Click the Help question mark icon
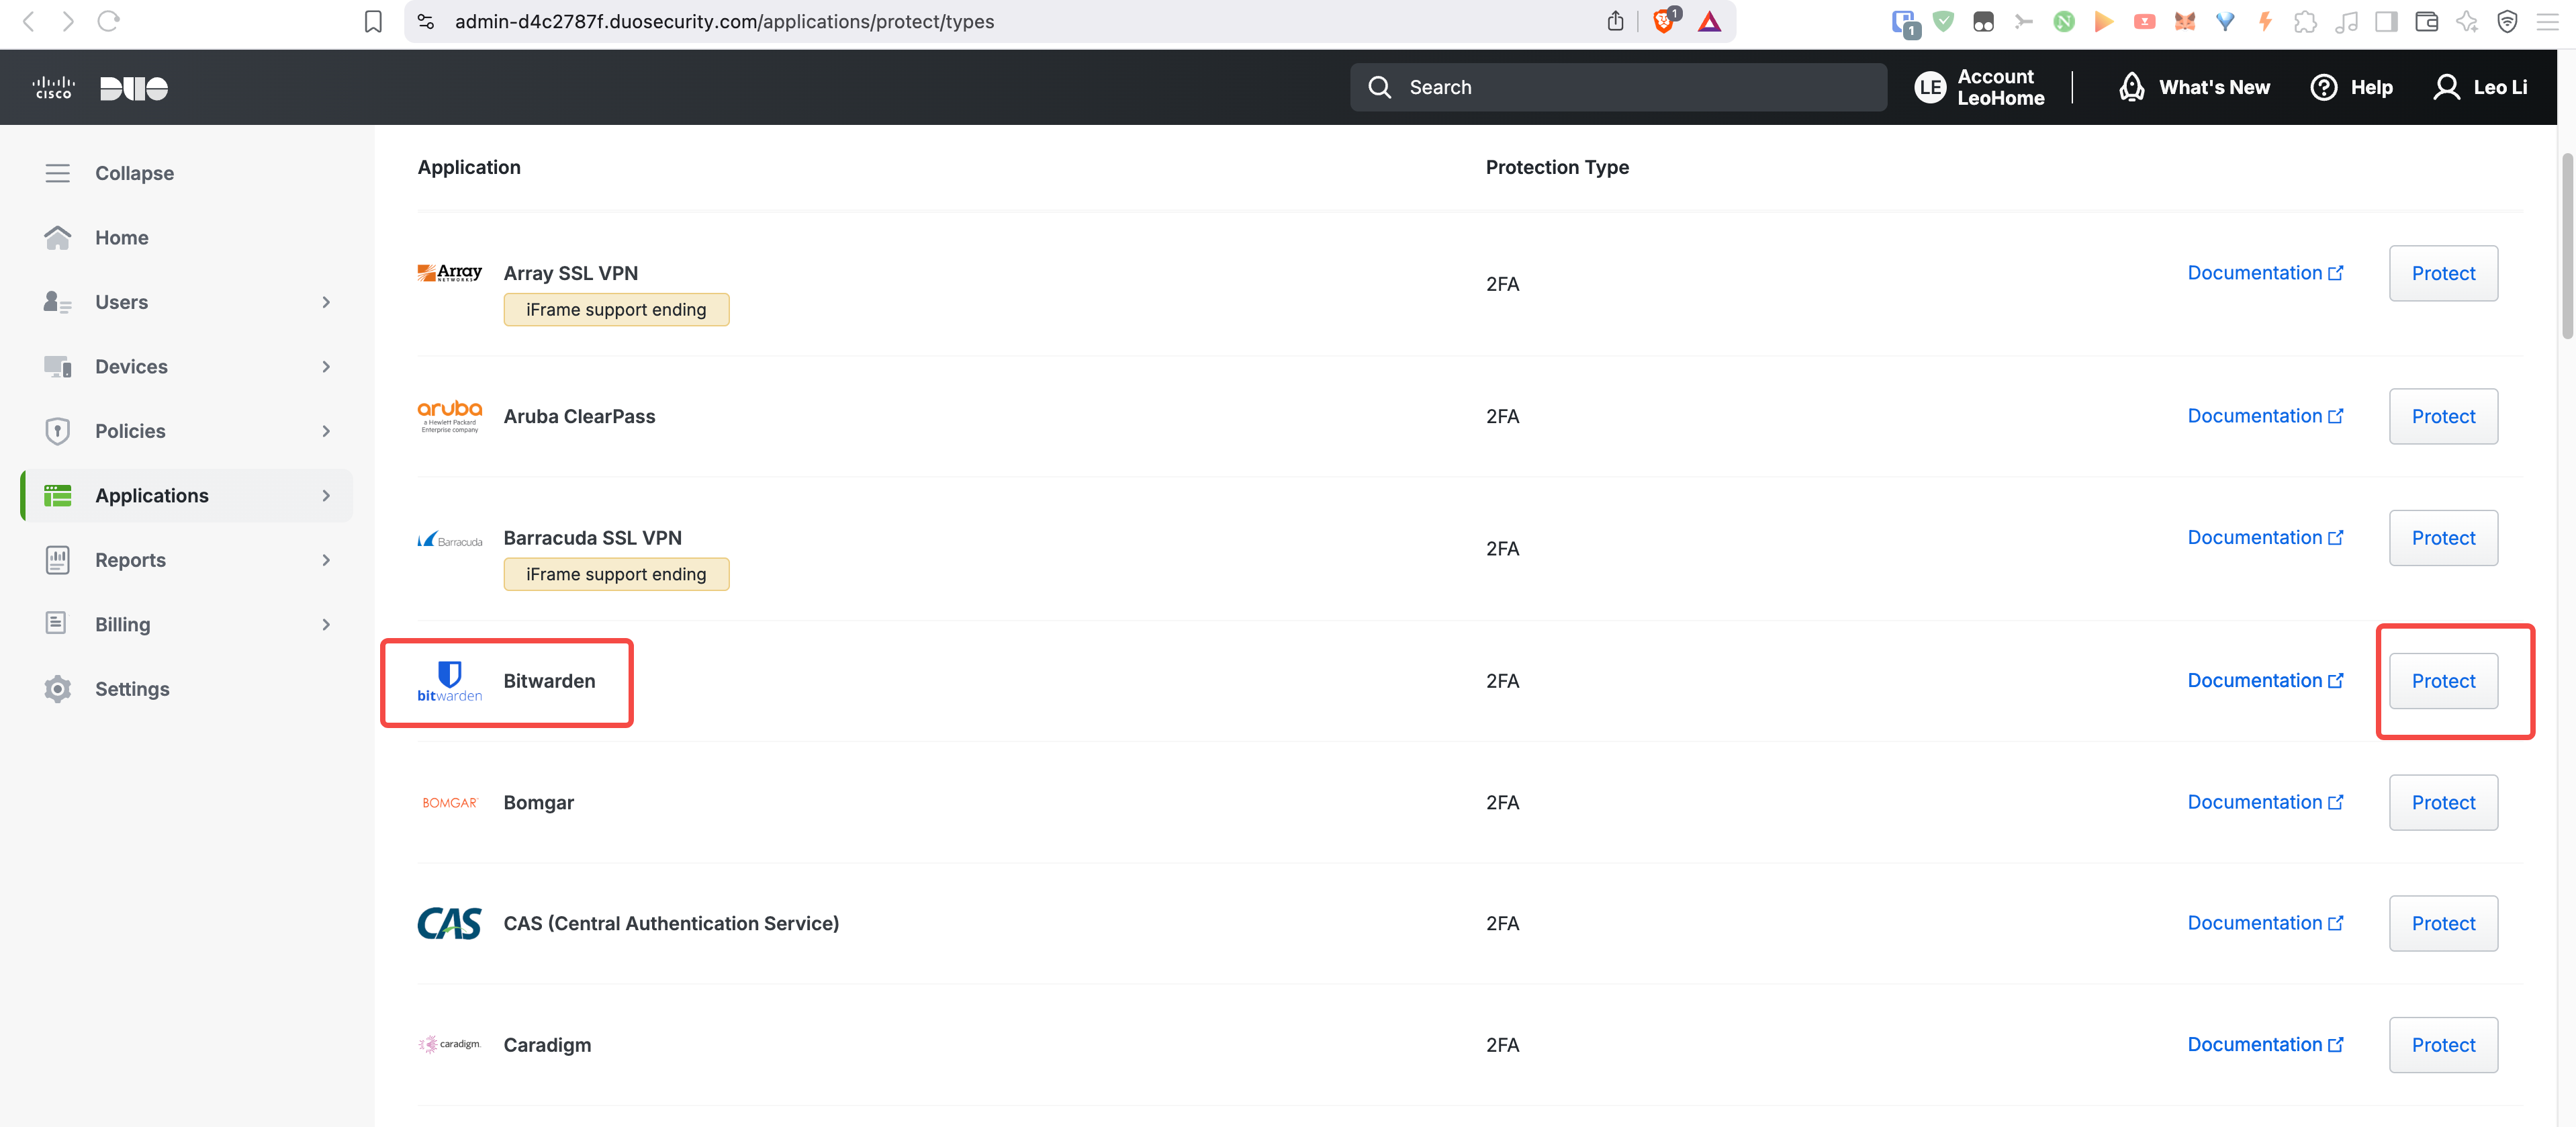Viewport: 2576px width, 1127px height. pyautogui.click(x=2324, y=87)
